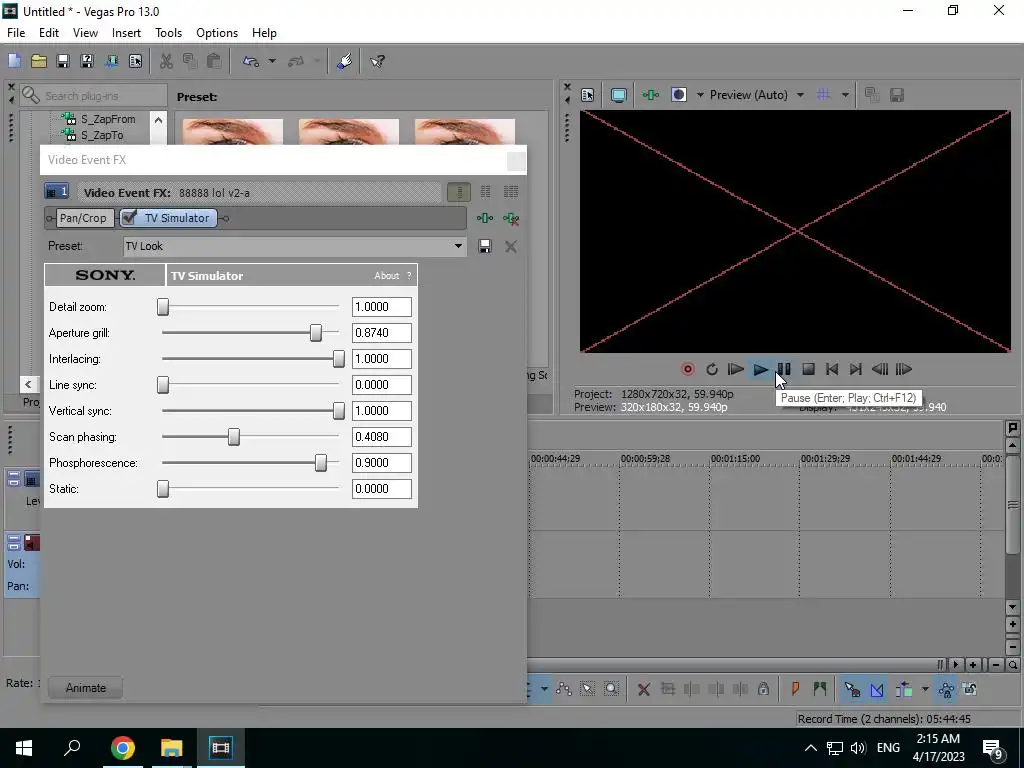Click the Static value field
The width and height of the screenshot is (1024, 768).
pyautogui.click(x=381, y=489)
